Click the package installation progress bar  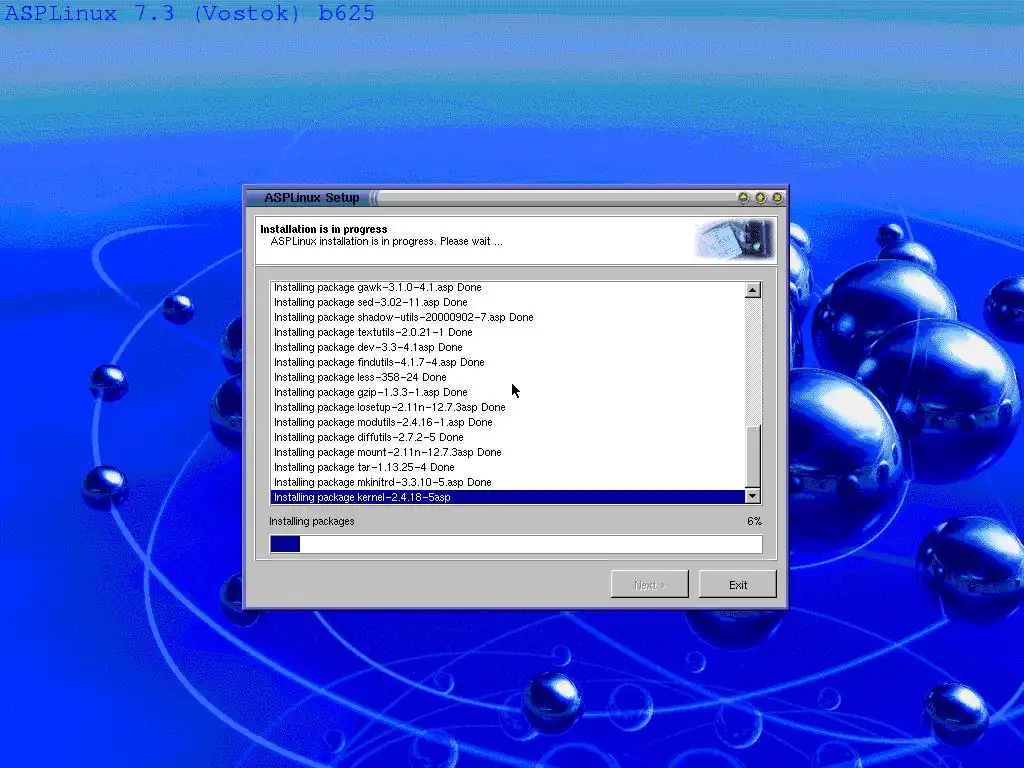(516, 544)
